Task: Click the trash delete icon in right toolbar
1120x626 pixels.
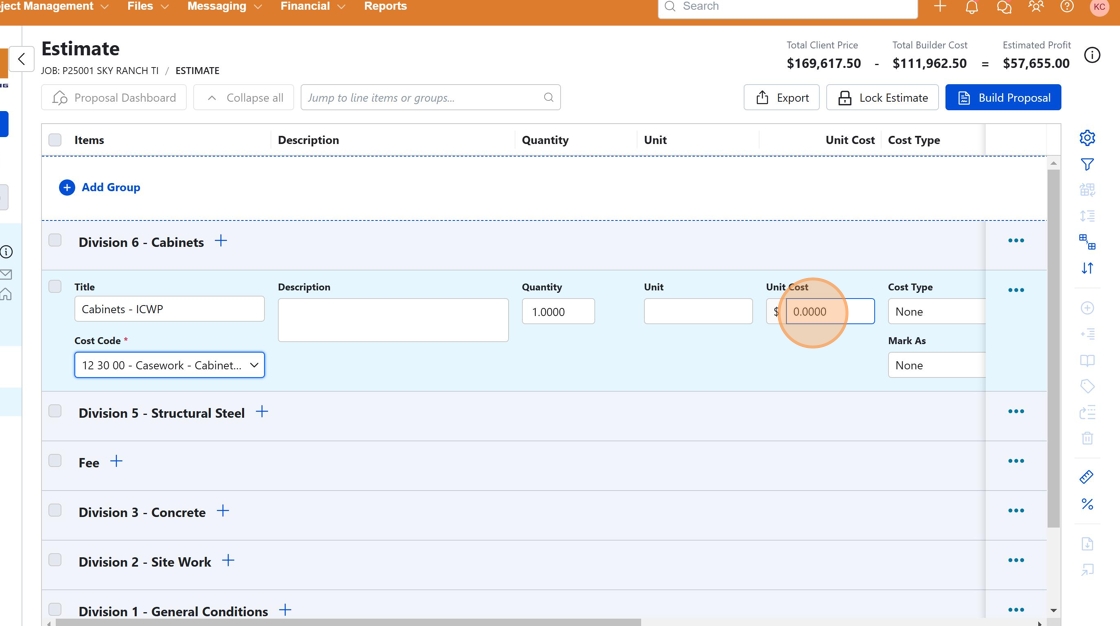Action: (1087, 438)
